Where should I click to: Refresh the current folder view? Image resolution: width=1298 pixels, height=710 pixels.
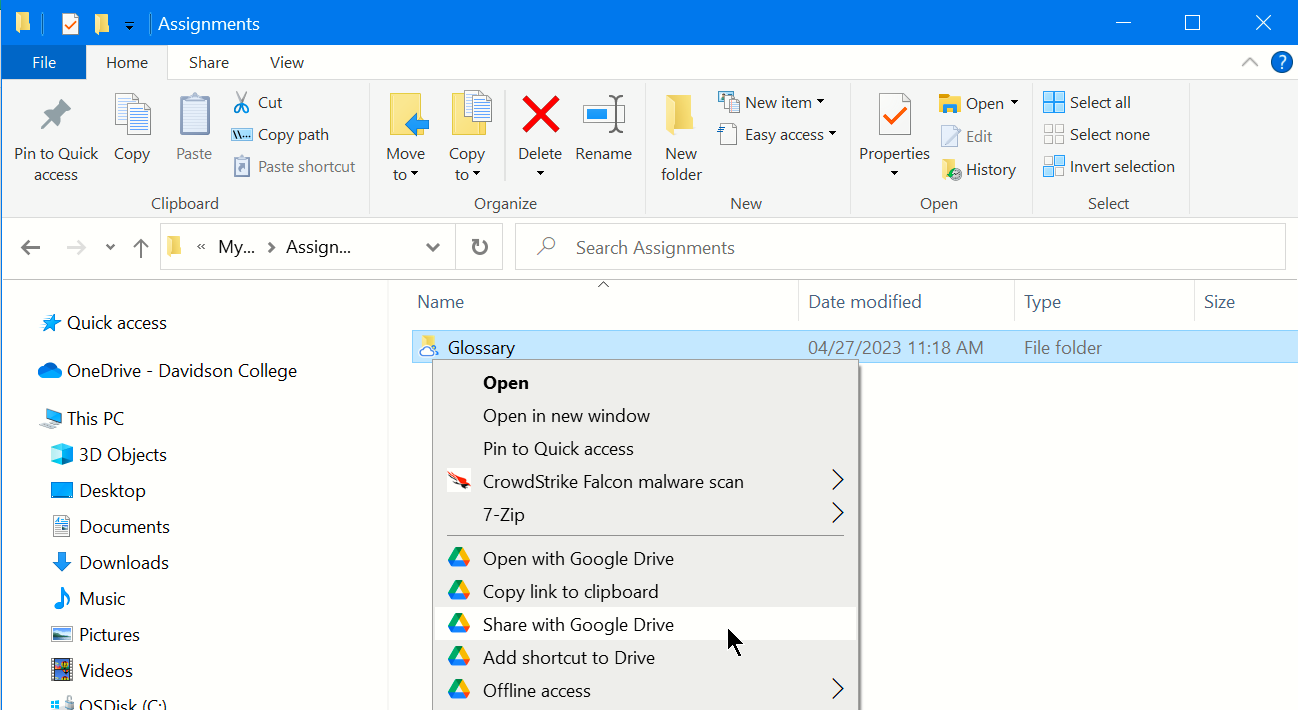pyautogui.click(x=480, y=247)
